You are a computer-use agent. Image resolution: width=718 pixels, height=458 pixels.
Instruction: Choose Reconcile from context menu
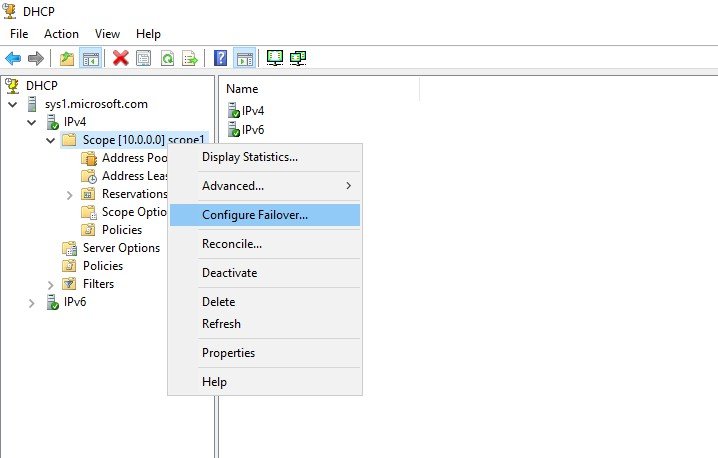tap(265, 244)
